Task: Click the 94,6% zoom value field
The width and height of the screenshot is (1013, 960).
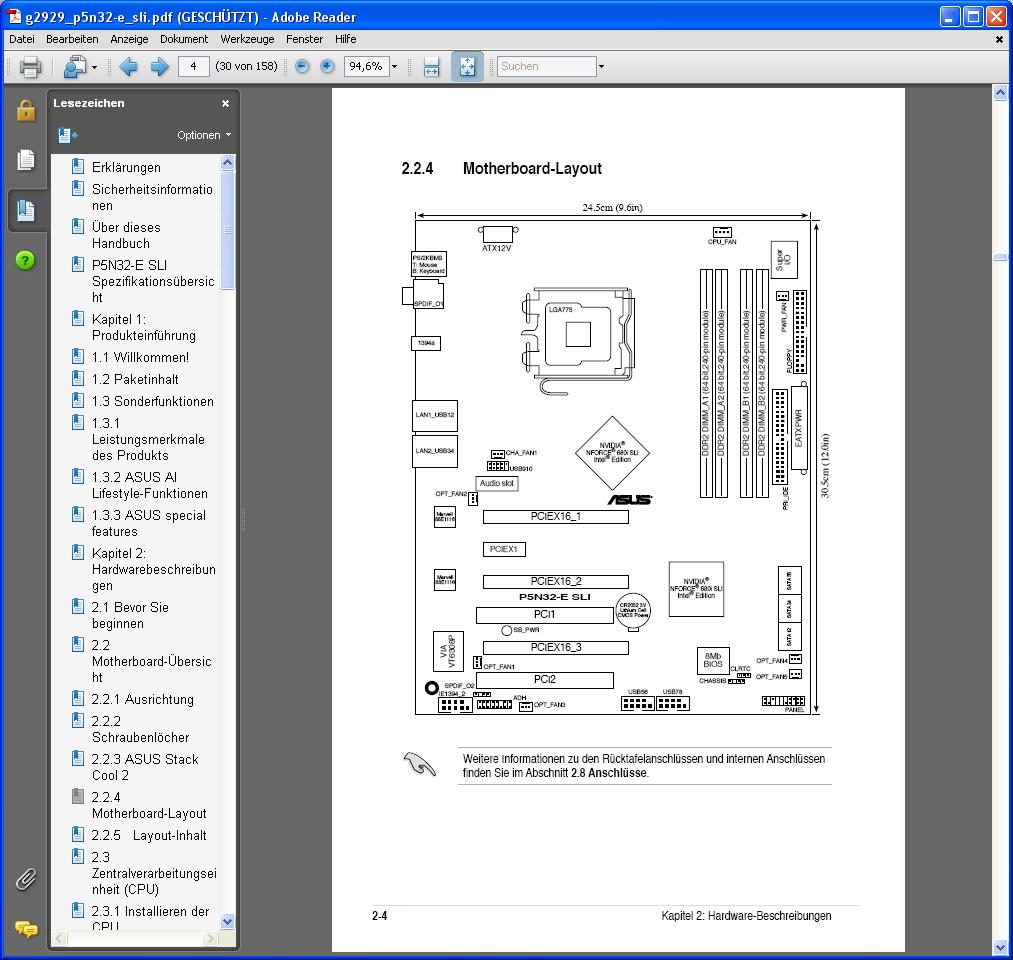Action: click(x=366, y=67)
